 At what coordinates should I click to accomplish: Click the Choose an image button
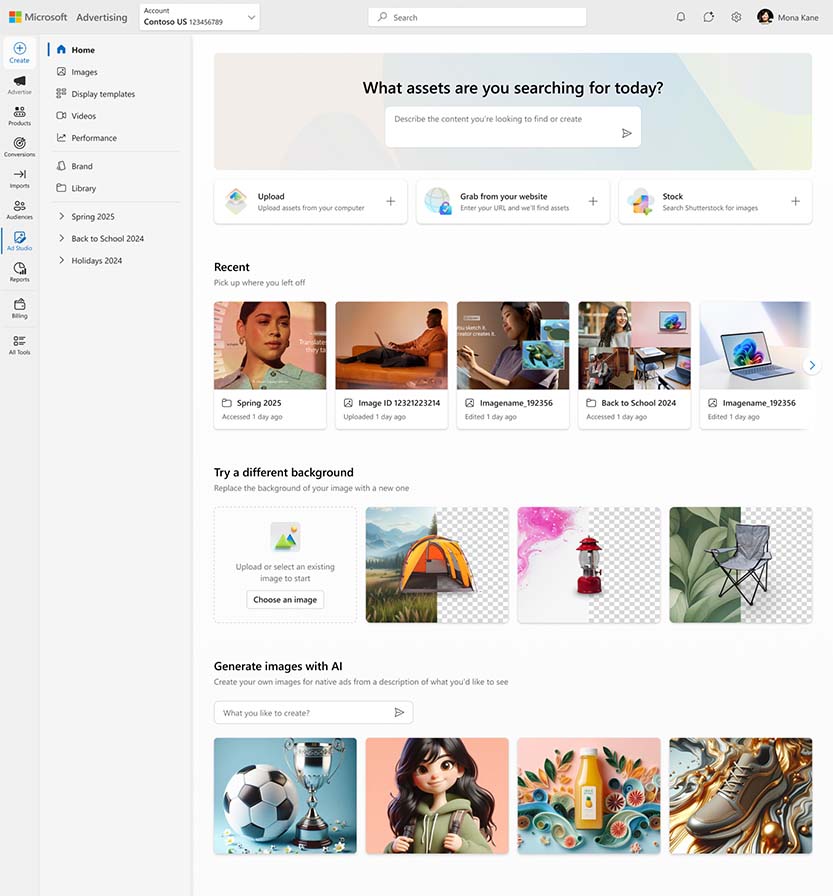pyautogui.click(x=285, y=599)
